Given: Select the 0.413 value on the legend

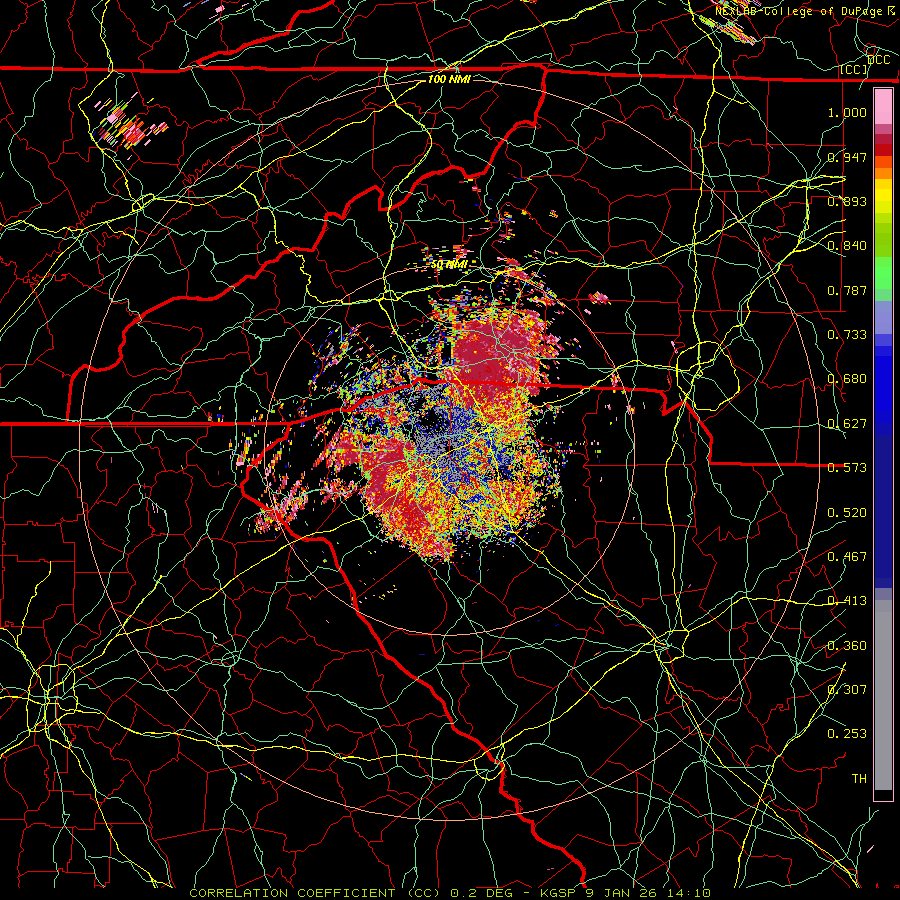Looking at the screenshot, I should 847,601.
